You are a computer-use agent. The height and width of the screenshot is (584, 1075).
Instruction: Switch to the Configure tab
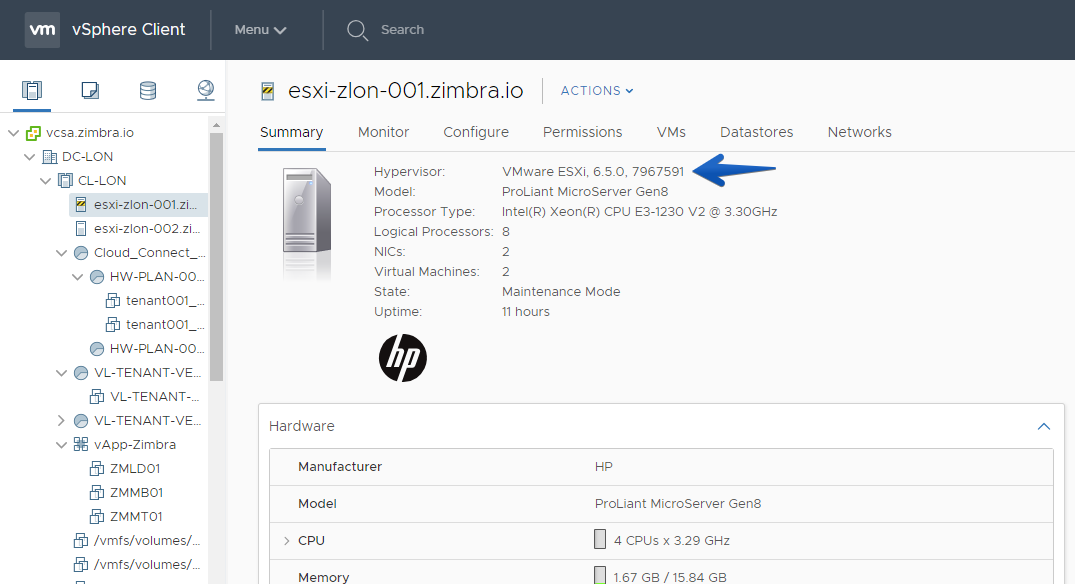point(476,132)
